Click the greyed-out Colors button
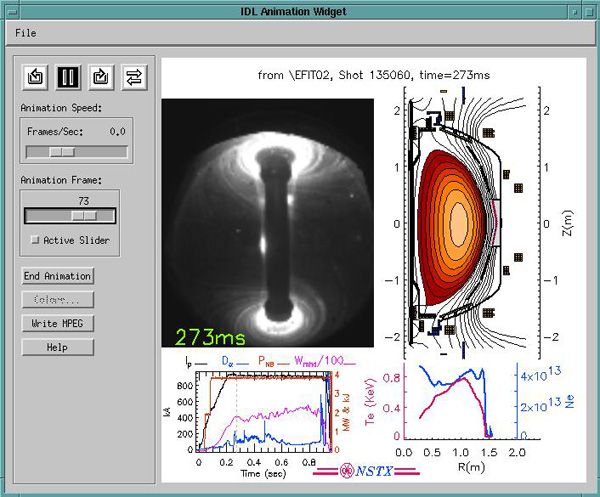Viewport: 600px width, 497px height. click(x=58, y=299)
